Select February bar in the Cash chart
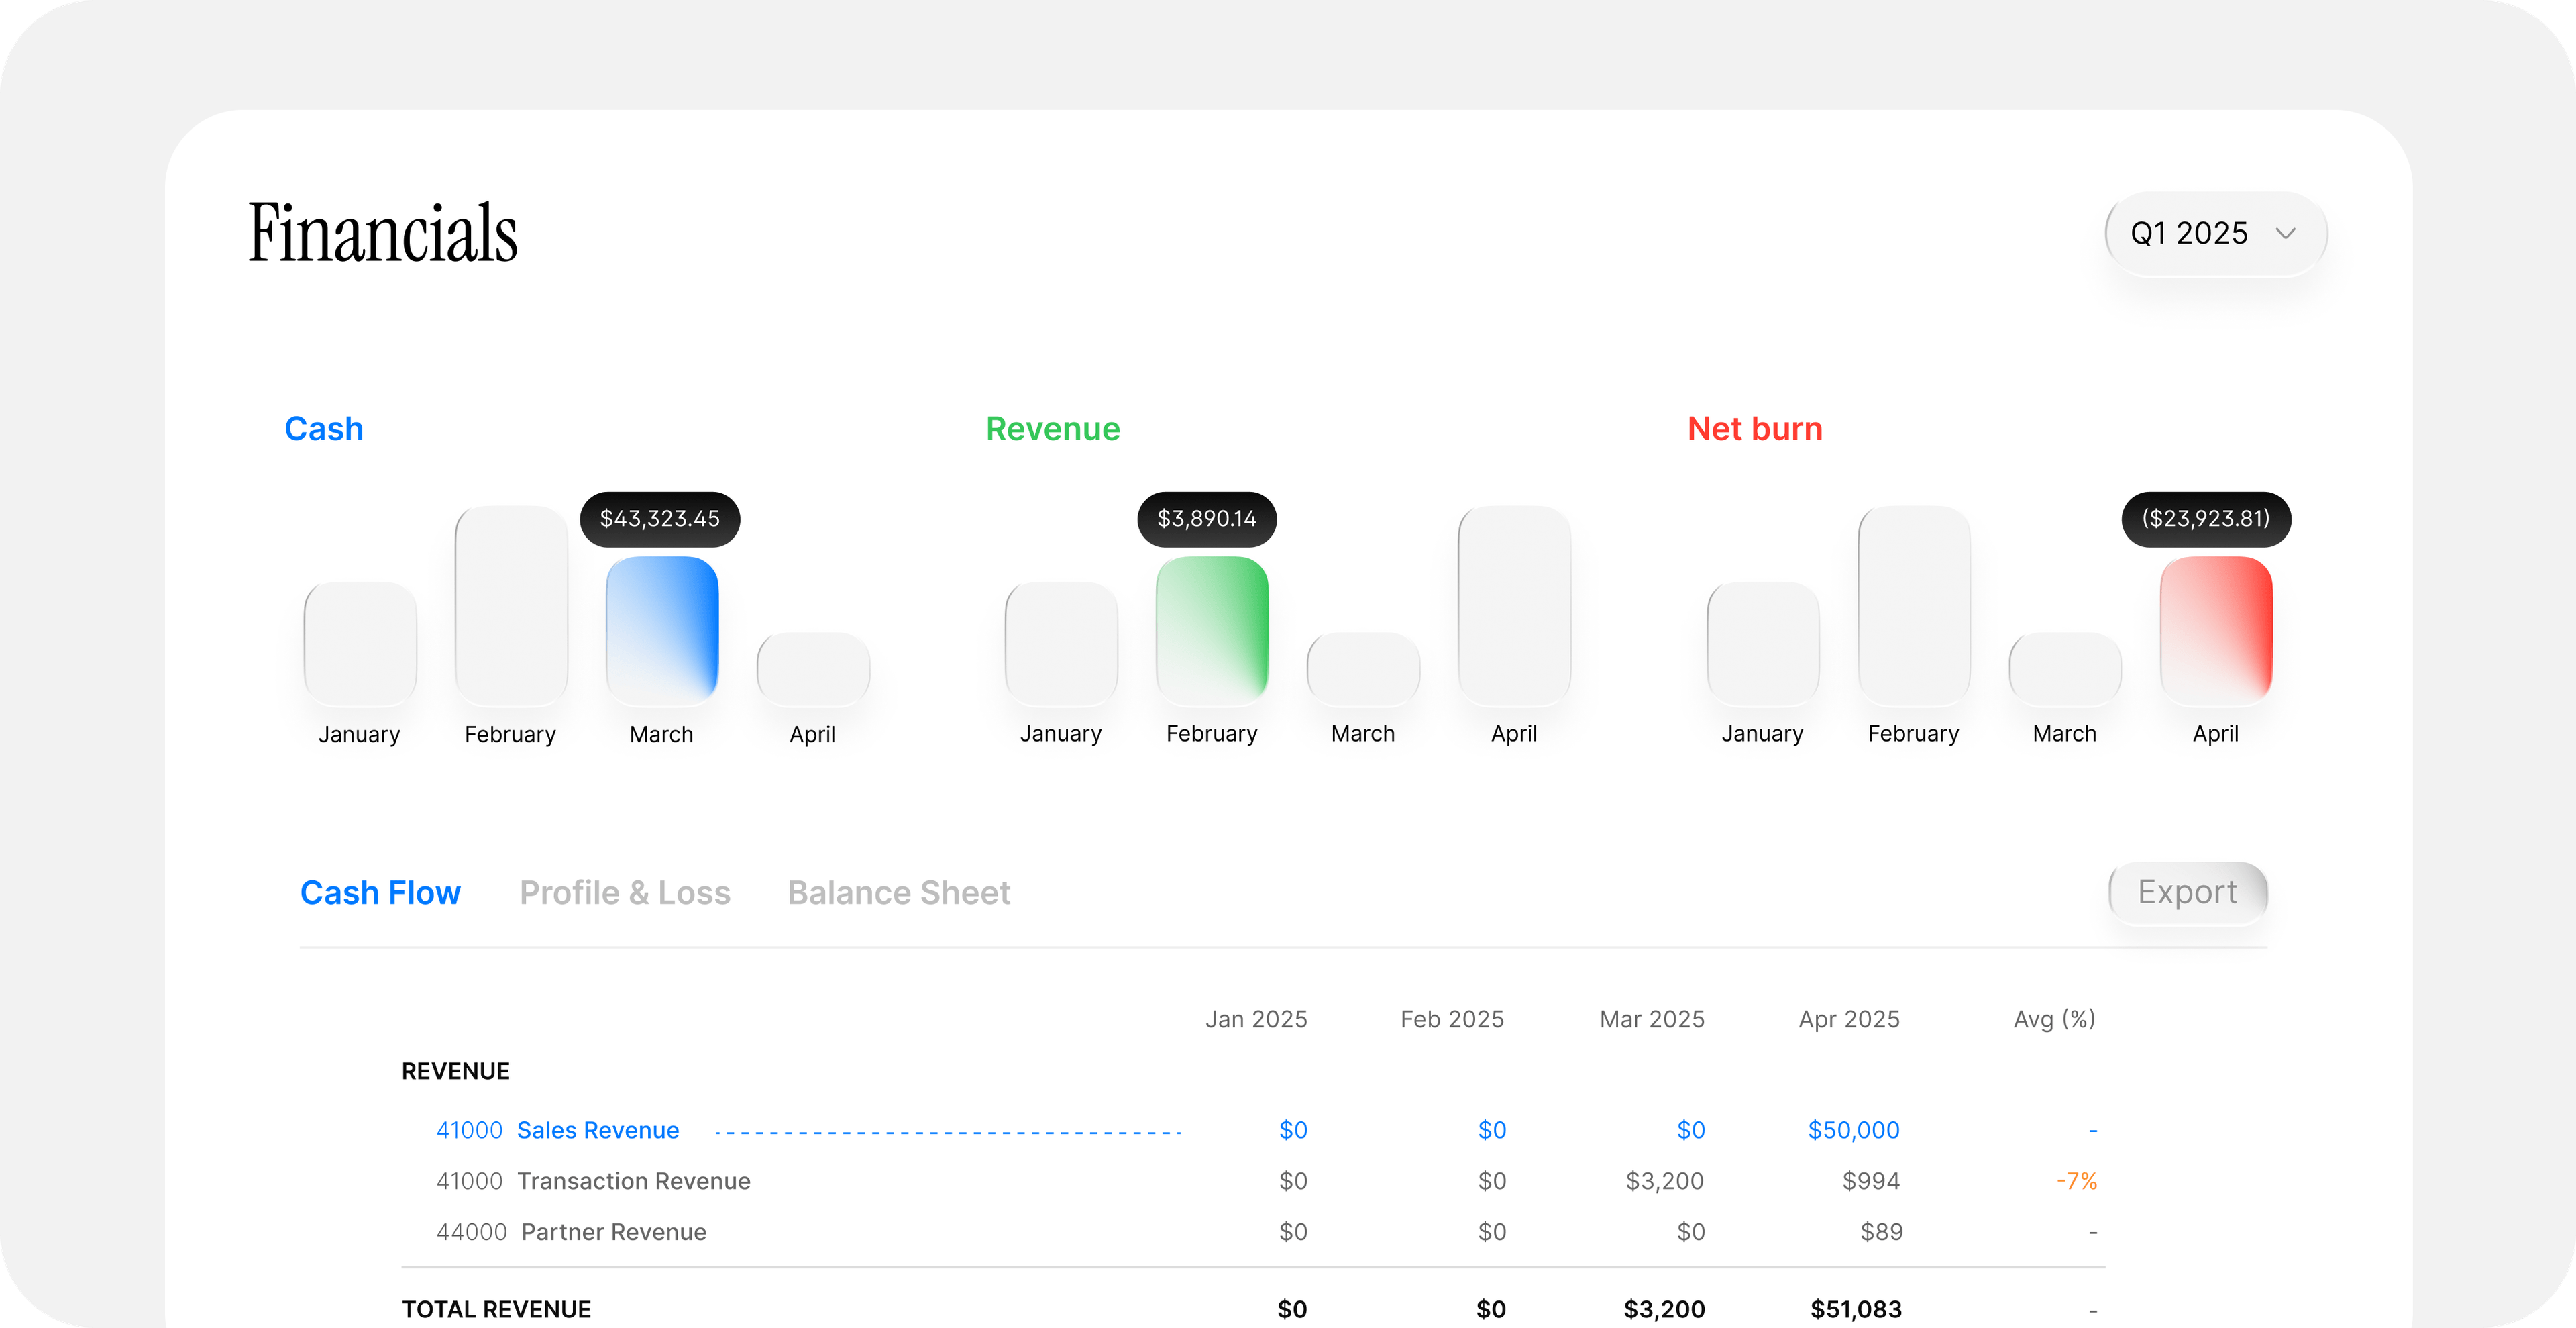Image resolution: width=2576 pixels, height=1328 pixels. (x=511, y=606)
